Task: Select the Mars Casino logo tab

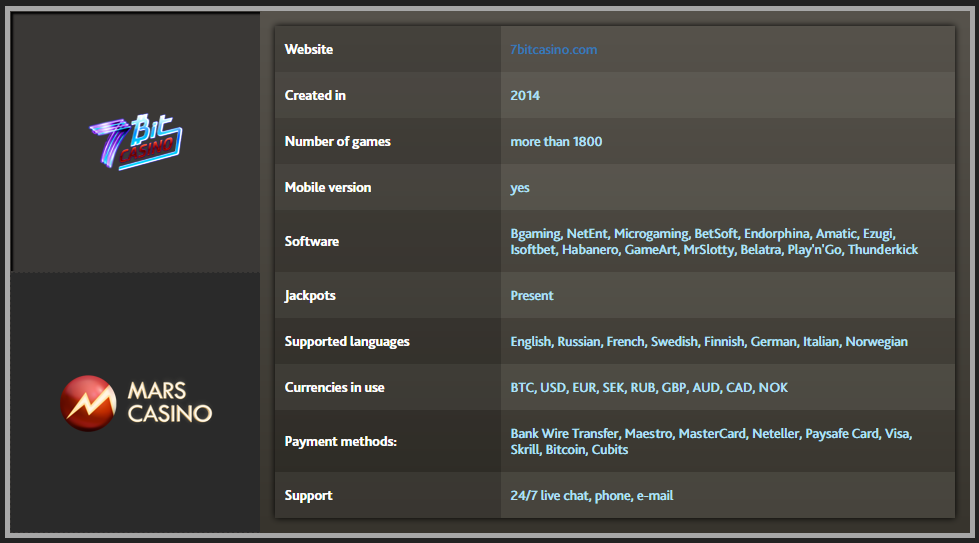Action: 135,401
